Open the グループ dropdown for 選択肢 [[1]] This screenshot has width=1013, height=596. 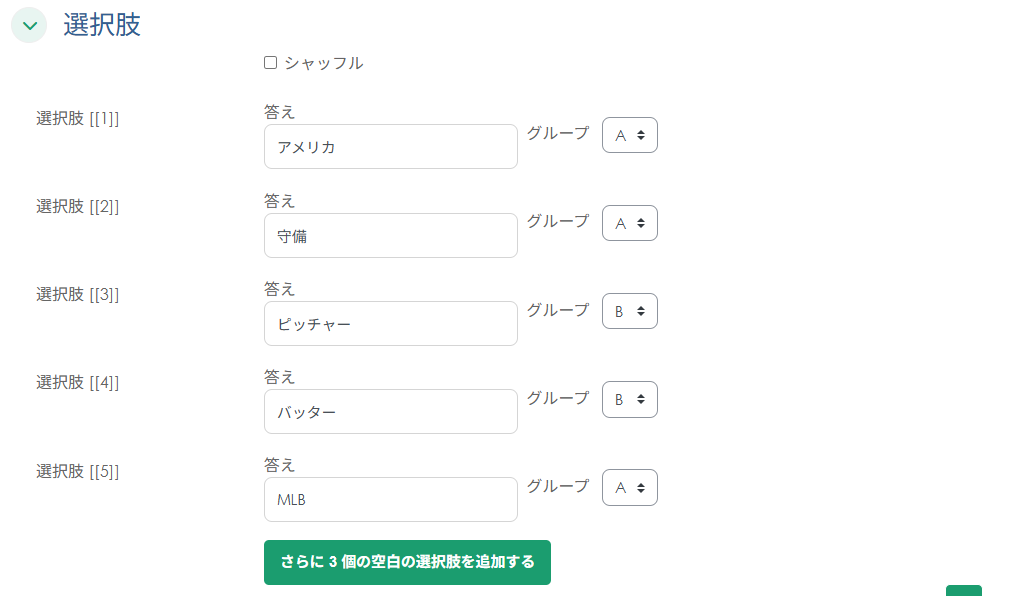(629, 135)
